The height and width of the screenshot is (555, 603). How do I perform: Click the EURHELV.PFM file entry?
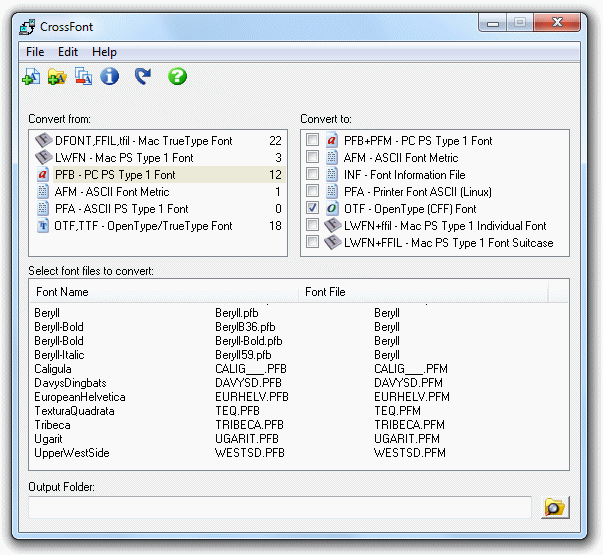tap(411, 397)
